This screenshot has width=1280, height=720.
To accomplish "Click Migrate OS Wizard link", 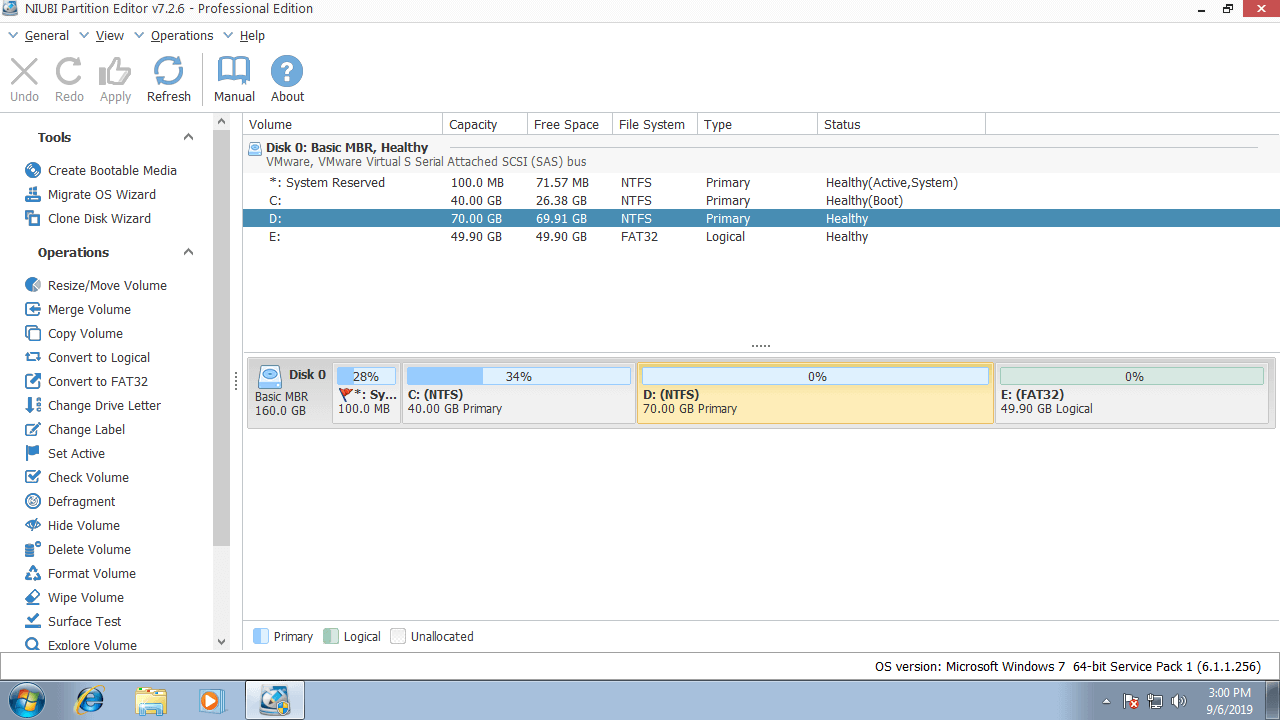I will tap(101, 194).
